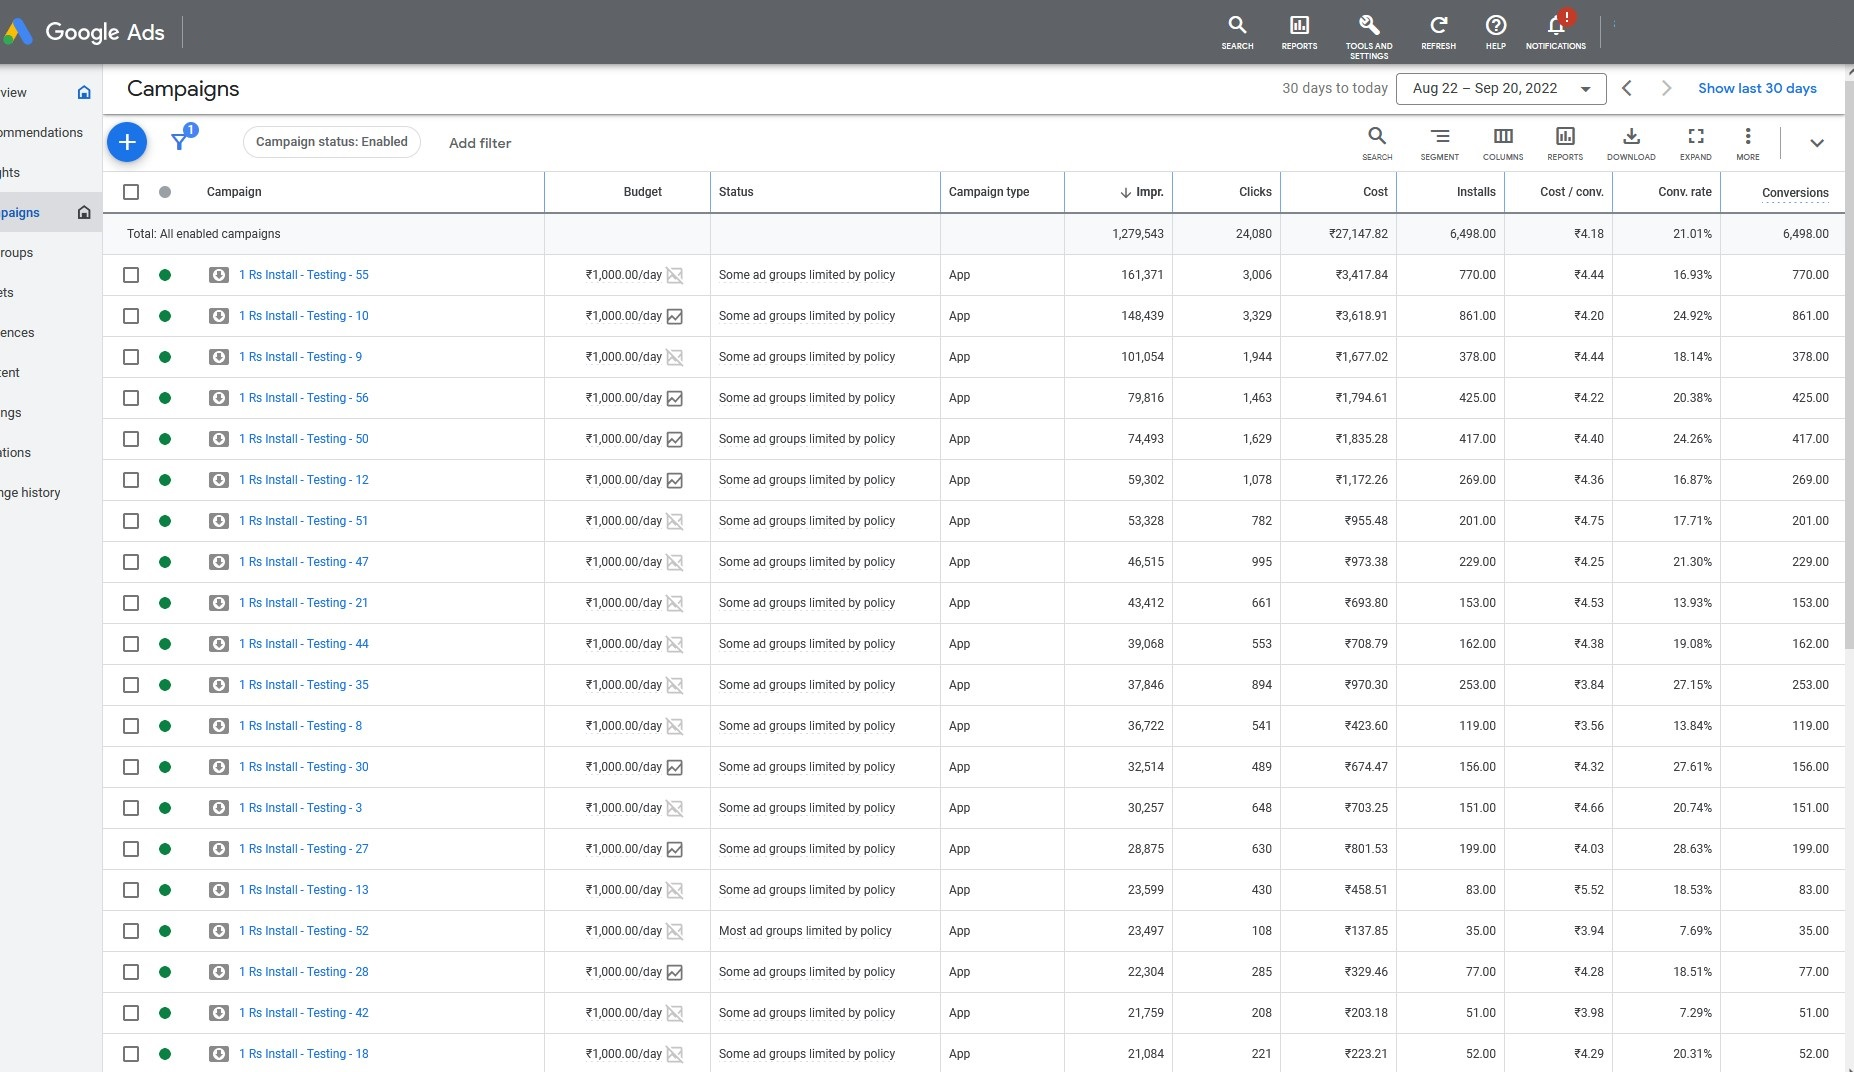The width and height of the screenshot is (1854, 1072).
Task: Click the Segment icon in table toolbar
Action: 1439,142
